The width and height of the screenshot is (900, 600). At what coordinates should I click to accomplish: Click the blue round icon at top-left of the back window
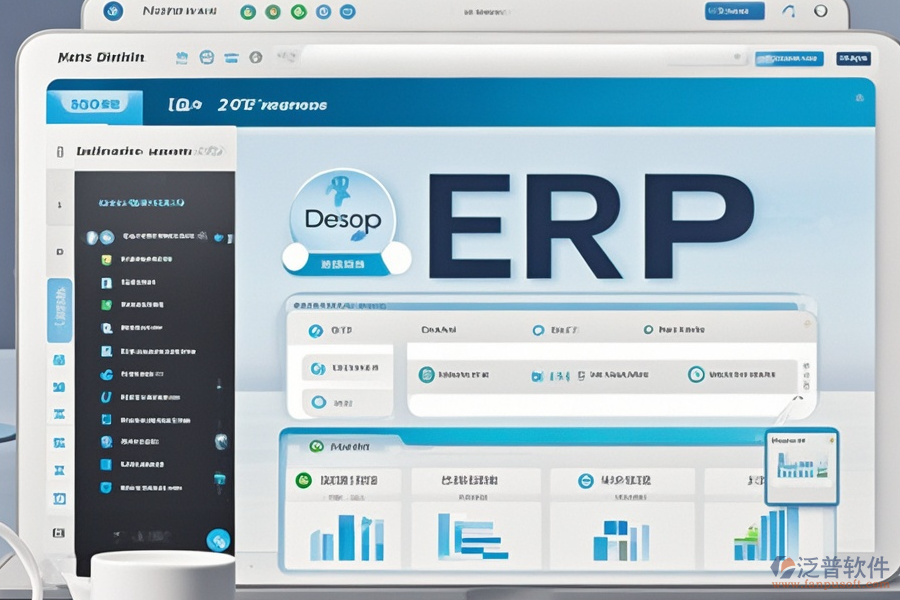coord(113,12)
